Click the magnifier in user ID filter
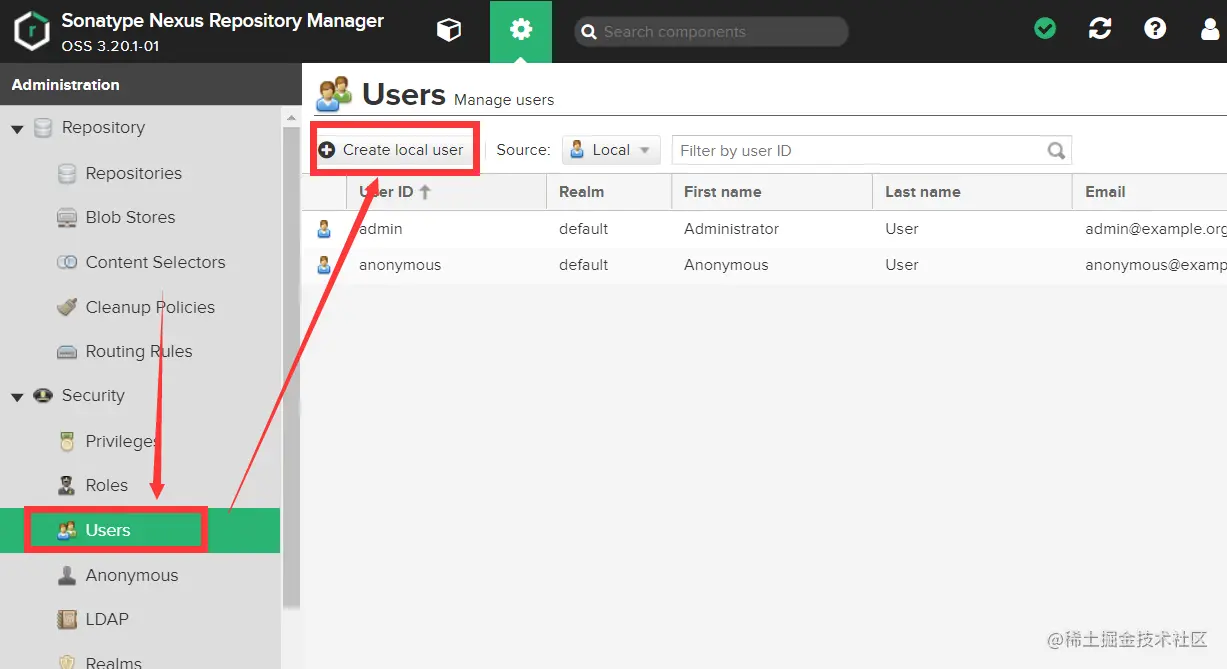The width and height of the screenshot is (1227, 669). pos(1056,151)
